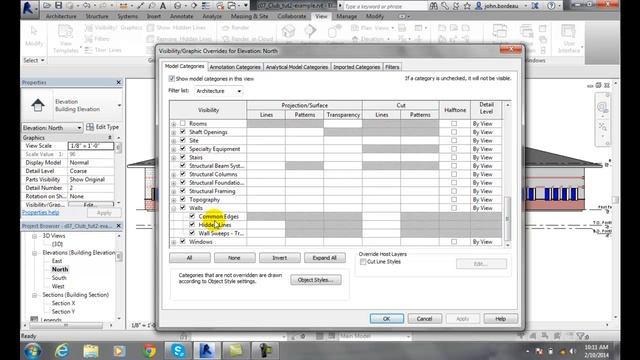The height and width of the screenshot is (360, 640).
Task: Collapse the 3D Views node in Project Browser
Action: [35, 236]
